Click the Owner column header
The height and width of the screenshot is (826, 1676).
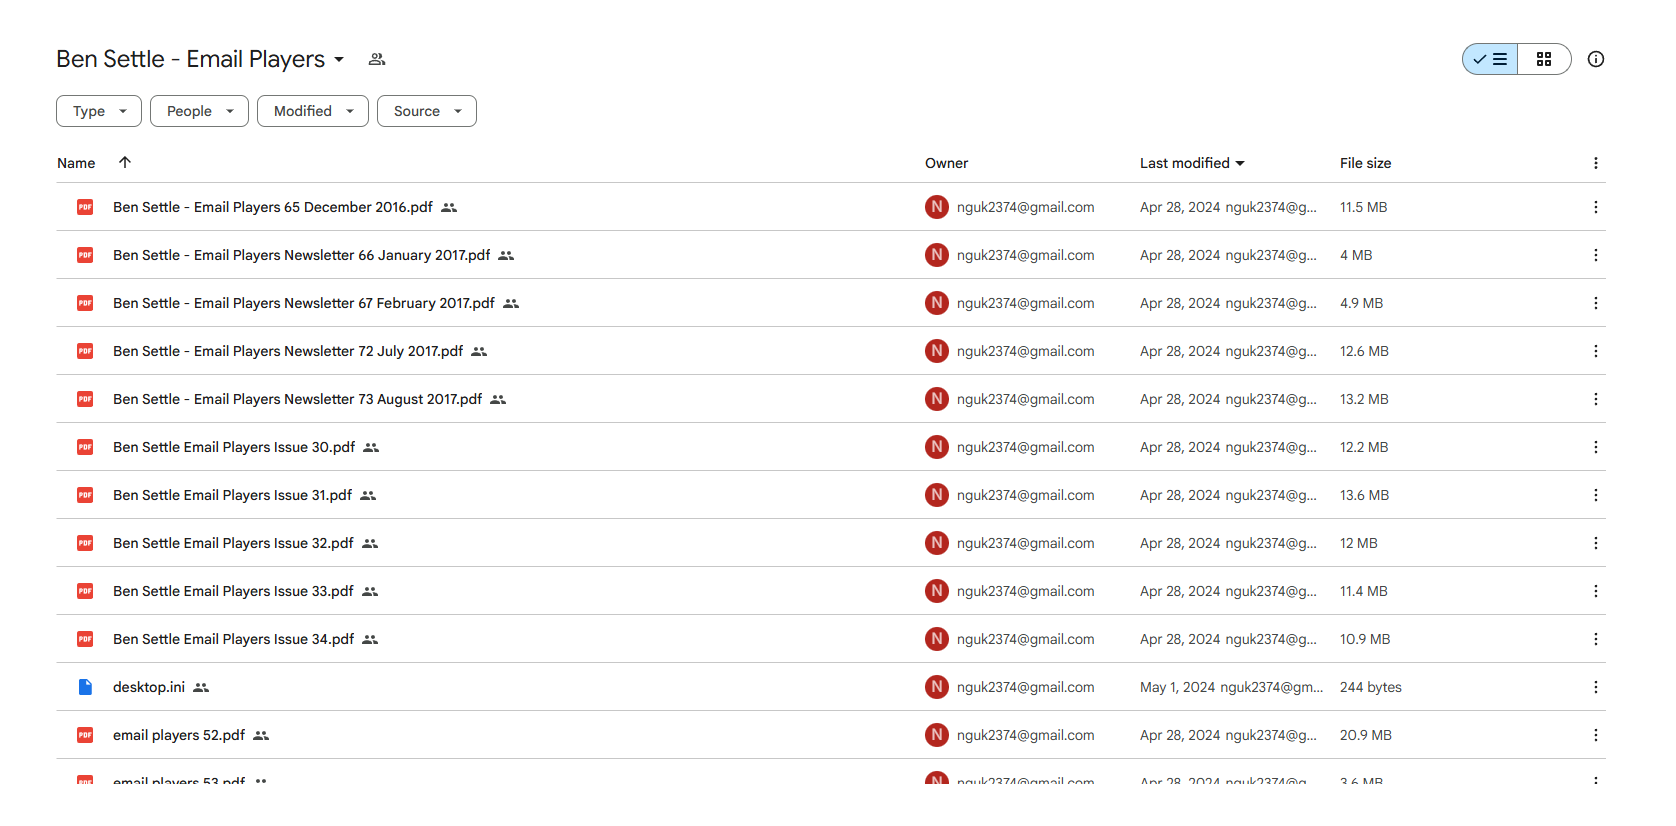click(x=946, y=163)
